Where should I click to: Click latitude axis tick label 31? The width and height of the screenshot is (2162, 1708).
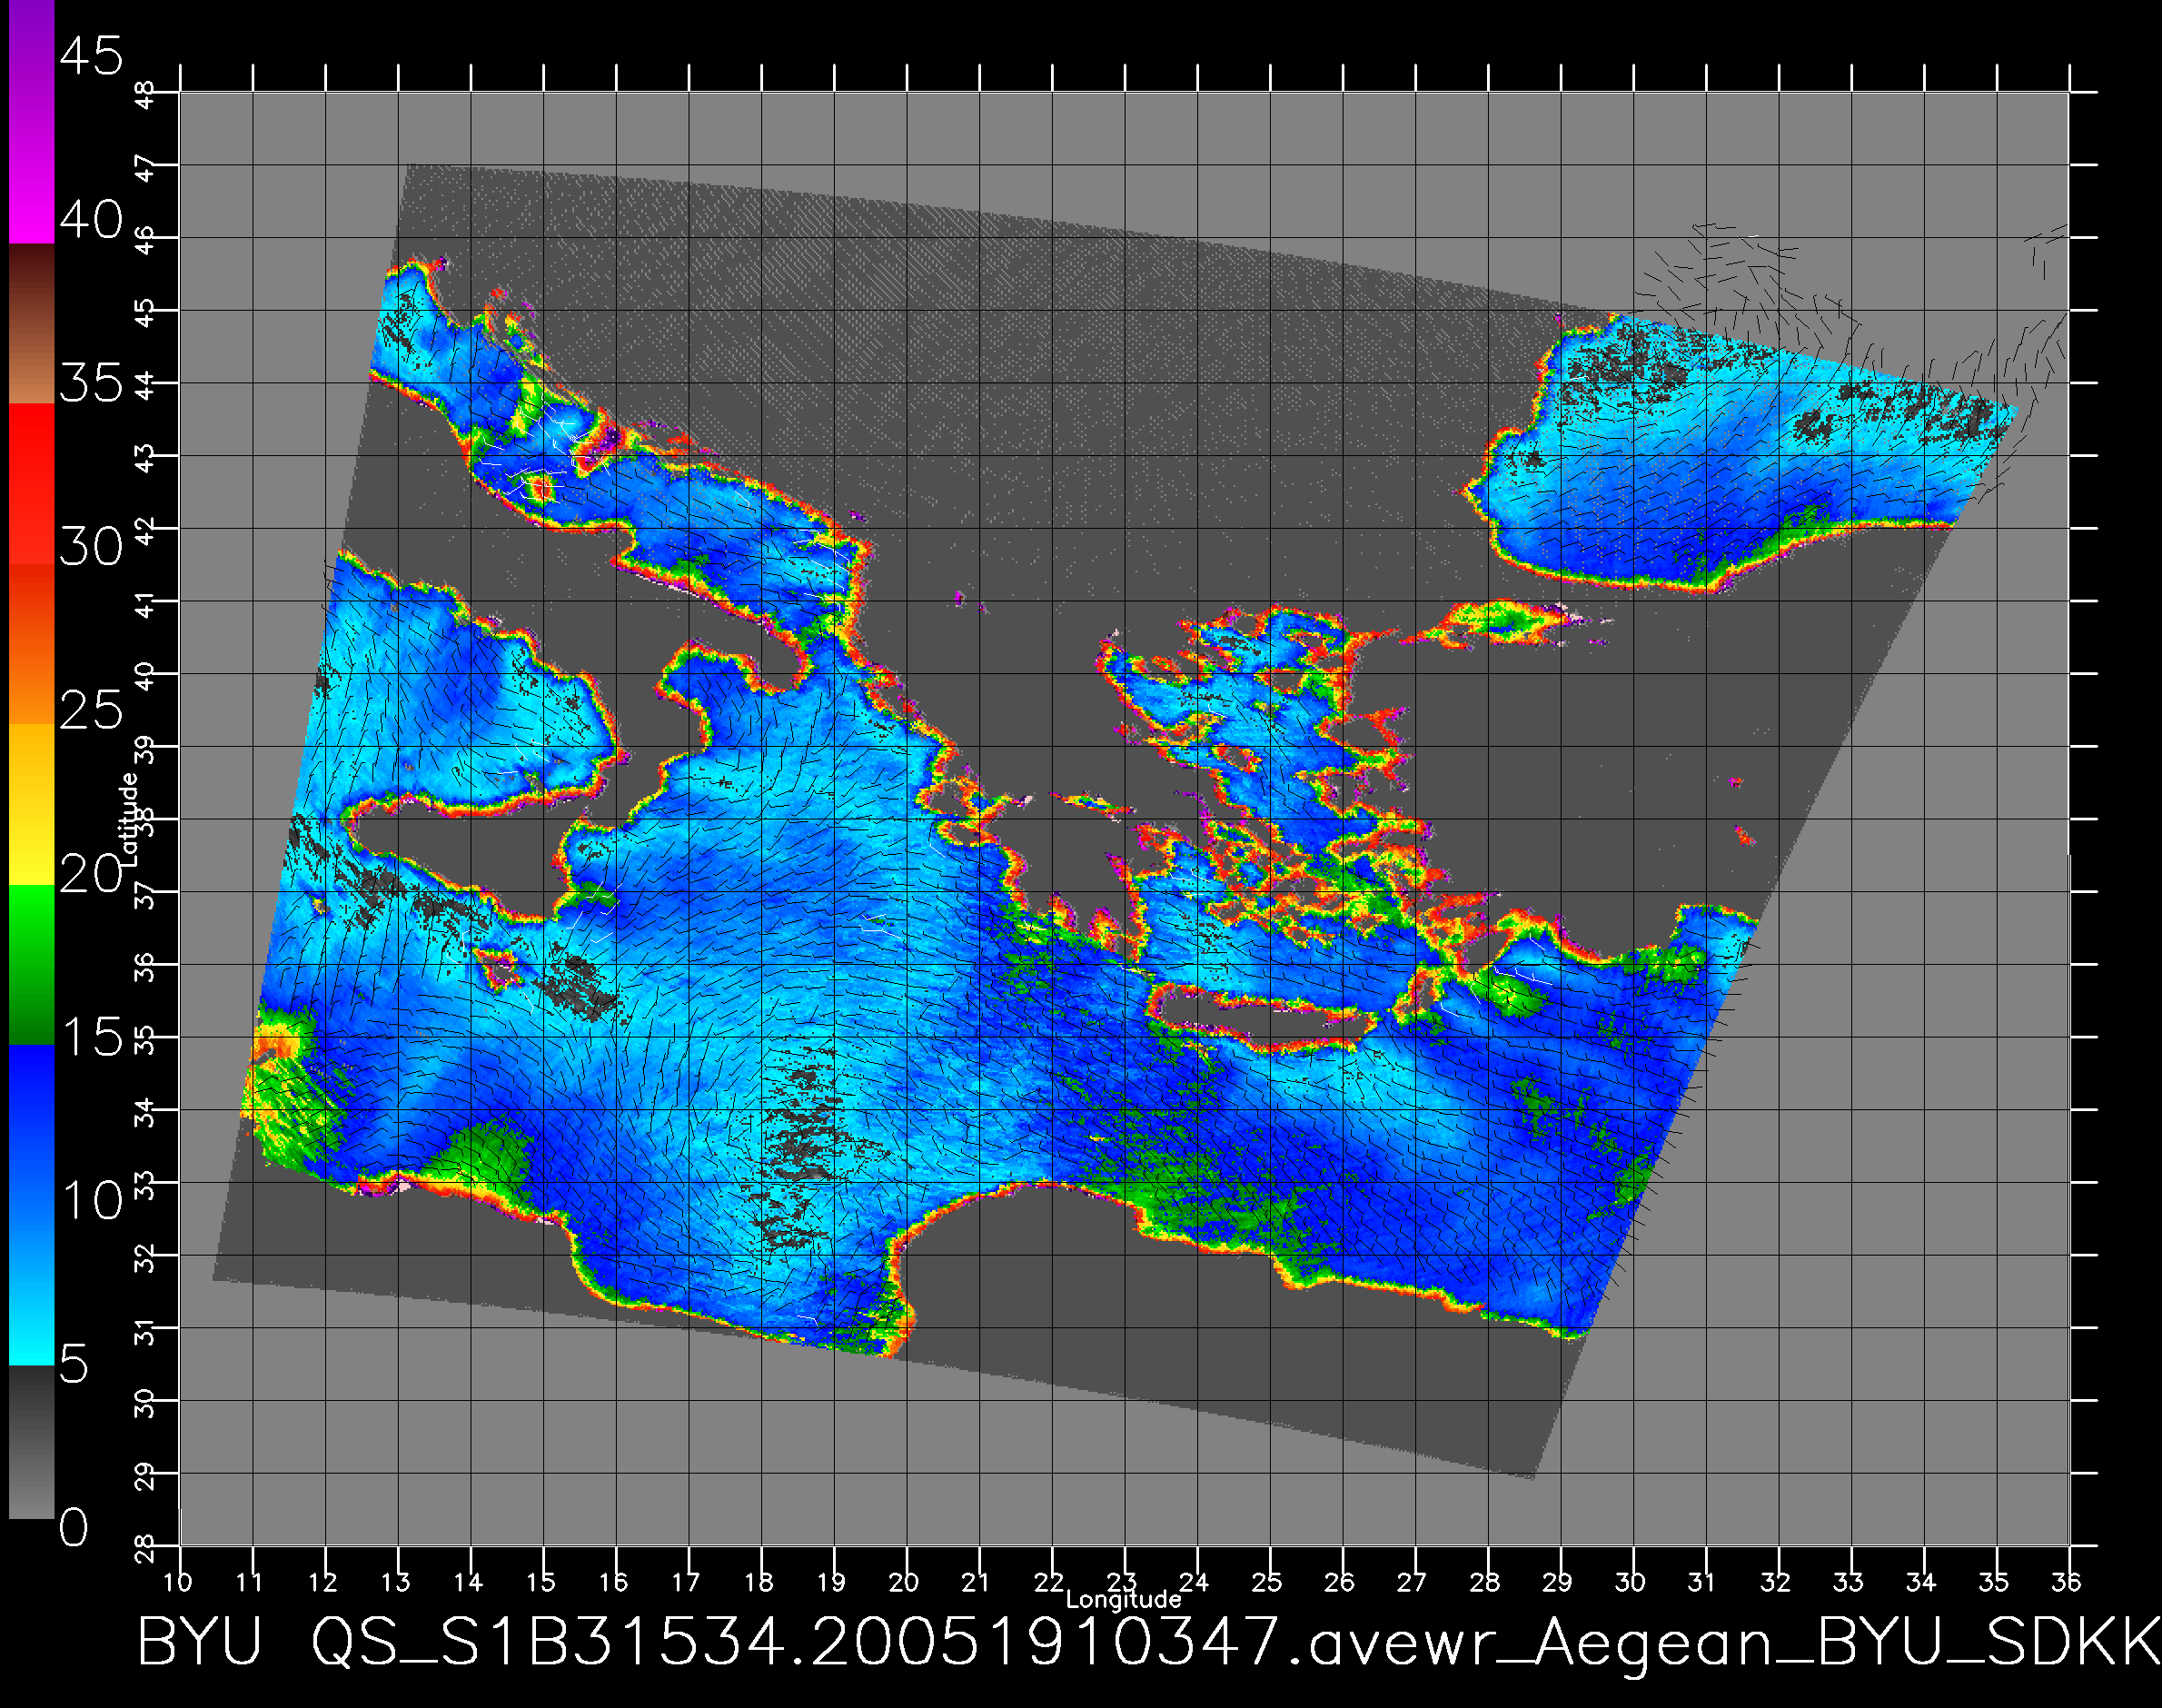146,1332
